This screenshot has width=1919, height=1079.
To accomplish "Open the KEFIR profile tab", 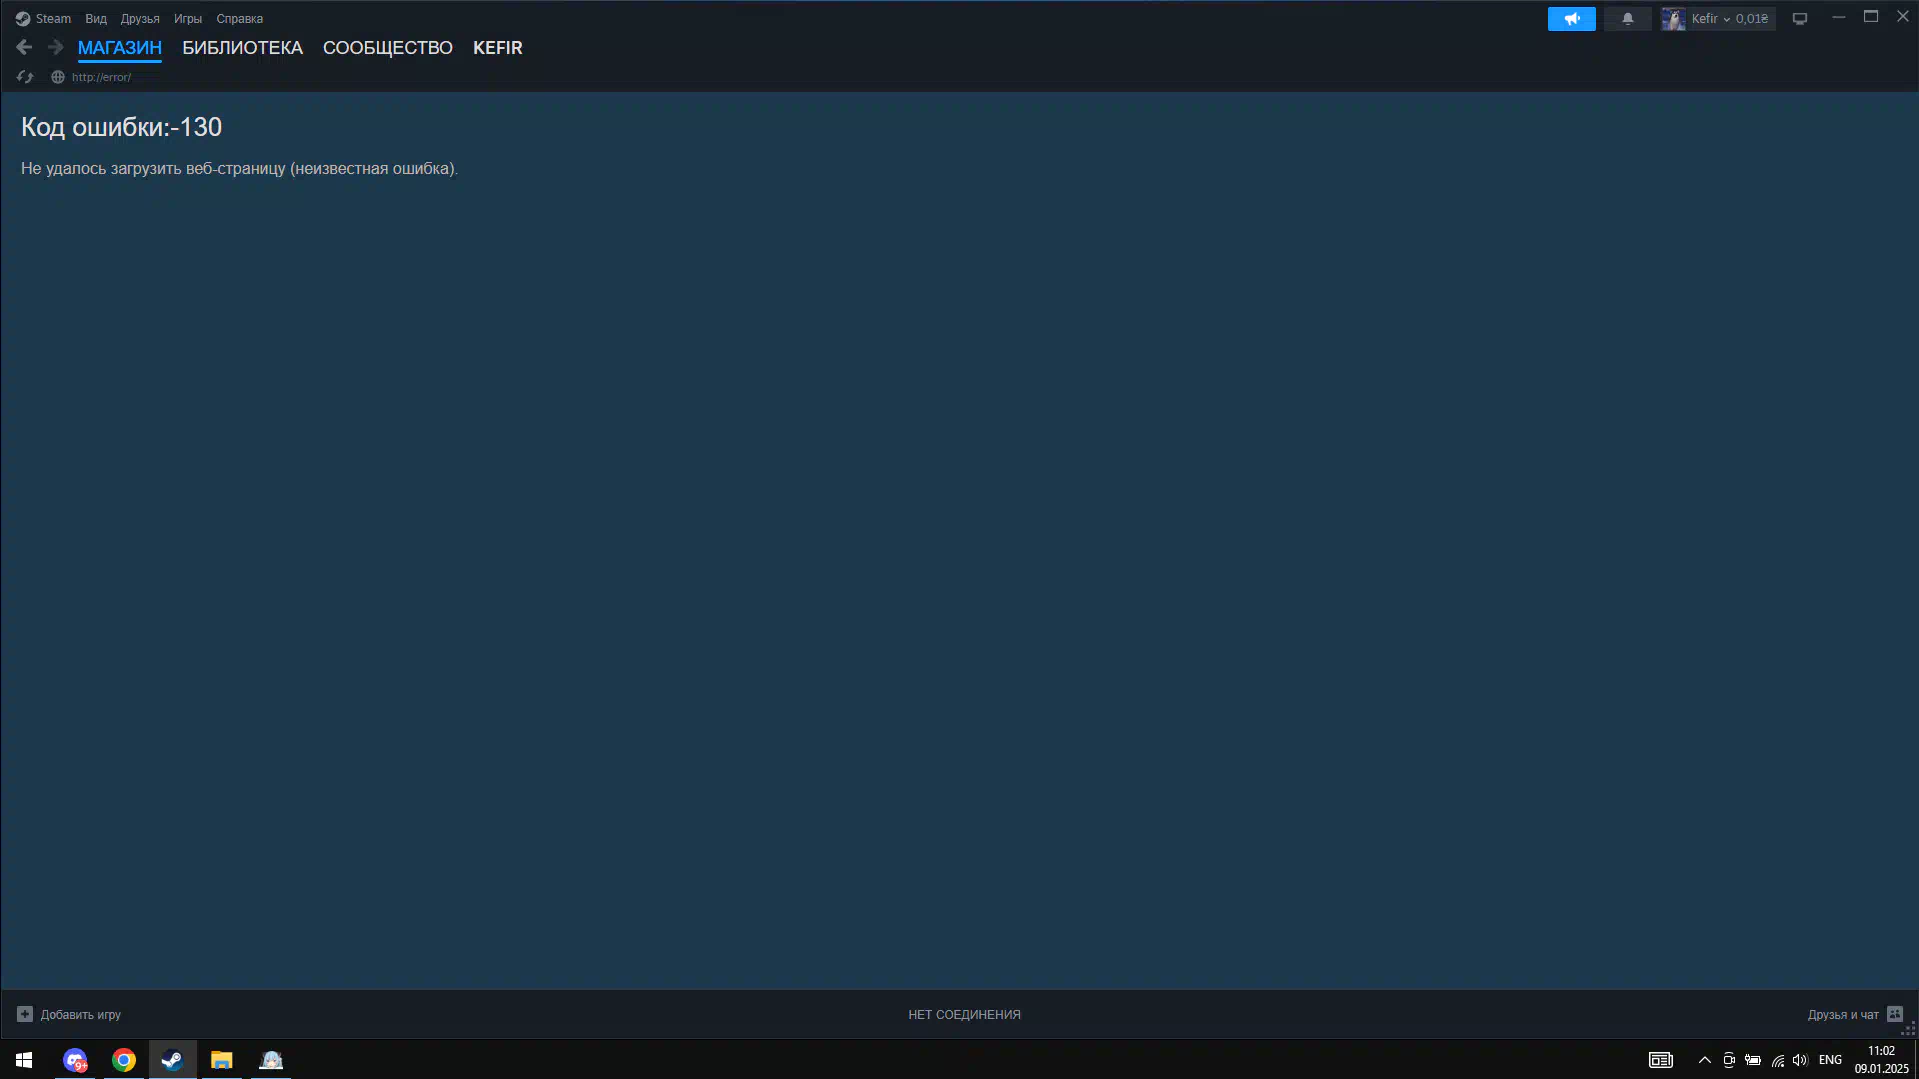I will (497, 48).
